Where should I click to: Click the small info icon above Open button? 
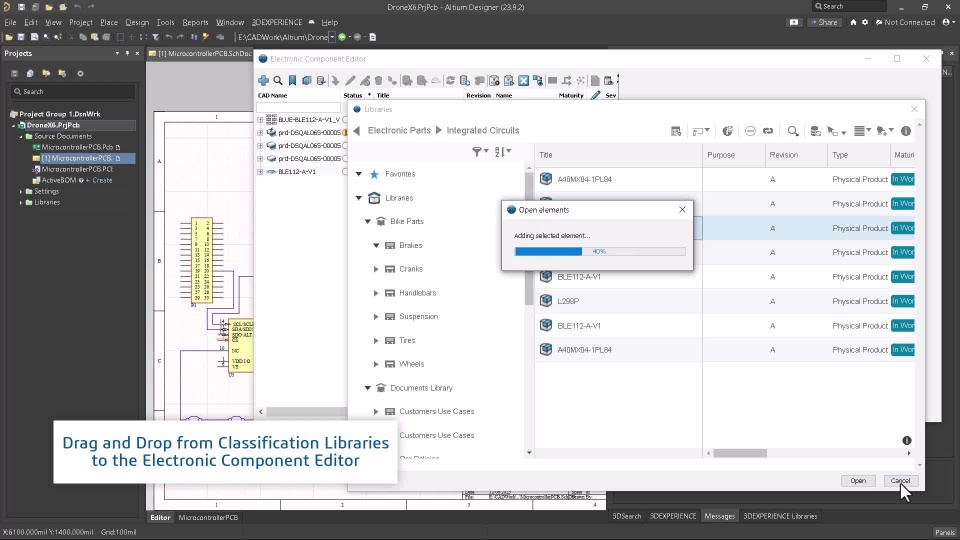coord(907,440)
